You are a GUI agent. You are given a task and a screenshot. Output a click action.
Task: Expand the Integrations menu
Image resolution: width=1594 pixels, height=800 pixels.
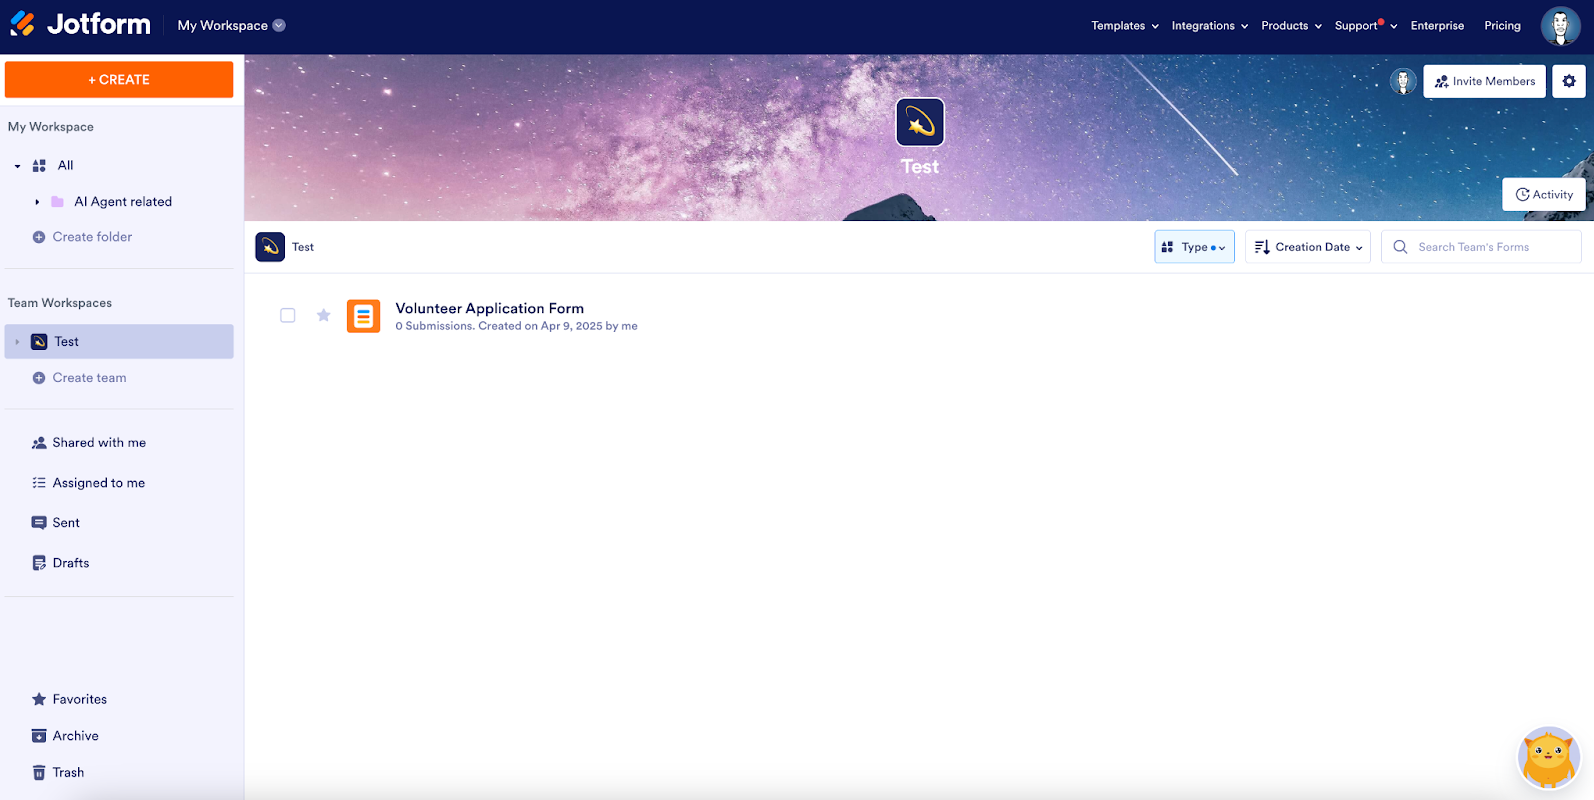click(1210, 26)
